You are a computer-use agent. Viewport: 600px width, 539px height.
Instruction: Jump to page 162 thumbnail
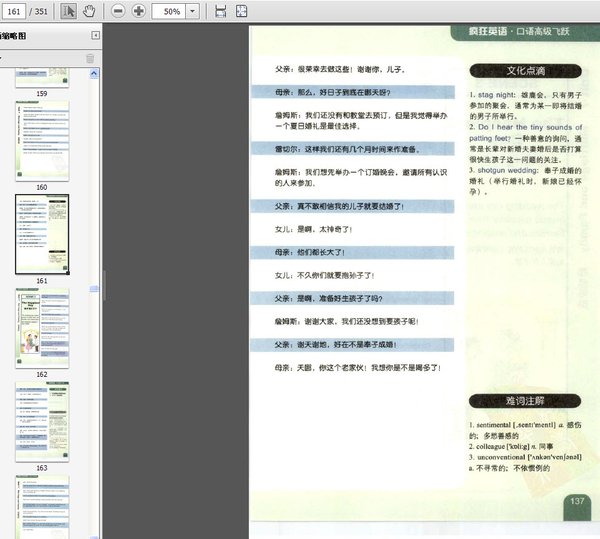pos(42,327)
